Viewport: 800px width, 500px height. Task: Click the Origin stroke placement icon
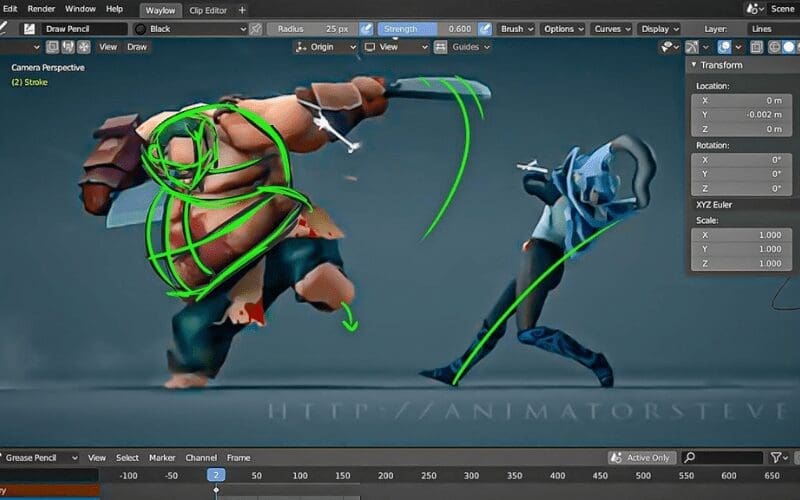tap(302, 47)
